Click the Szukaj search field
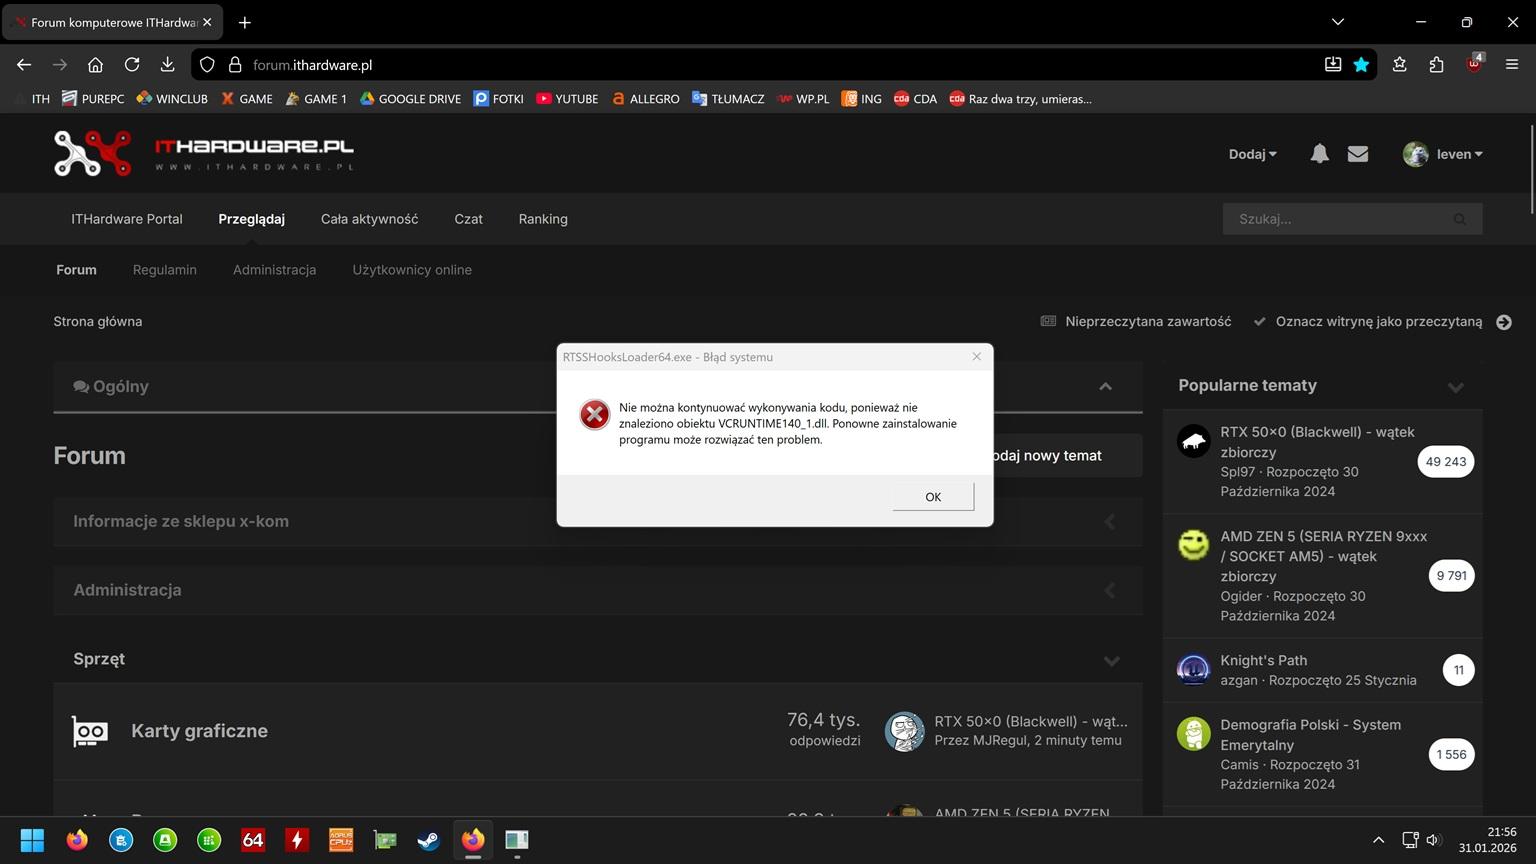The height and width of the screenshot is (864, 1536). pos(1340,219)
